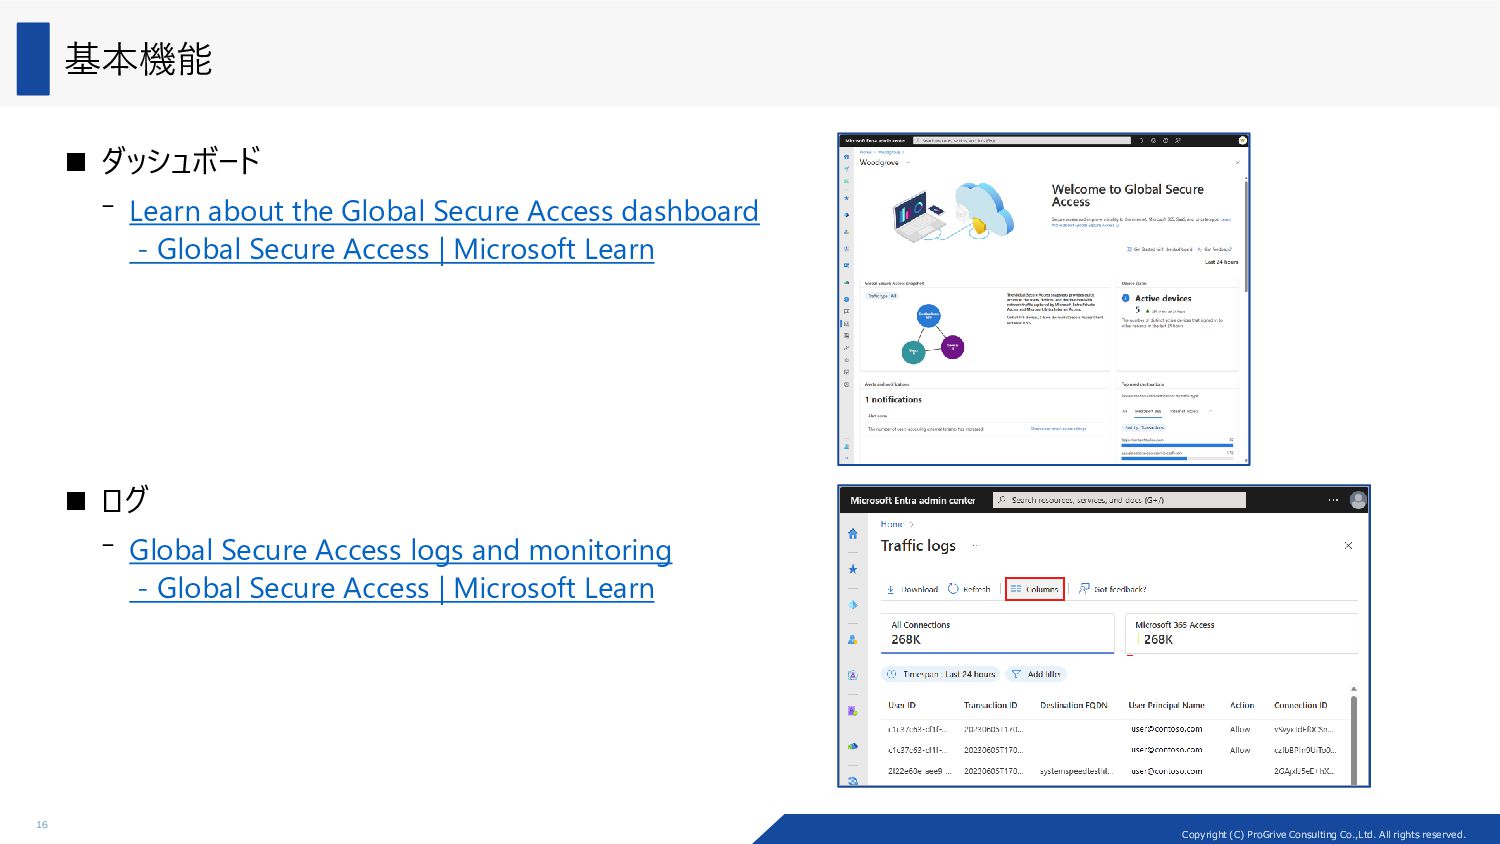The width and height of the screenshot is (1500, 844).
Task: Open the Global Secure Access logs and monitoring link
Action: tap(400, 569)
